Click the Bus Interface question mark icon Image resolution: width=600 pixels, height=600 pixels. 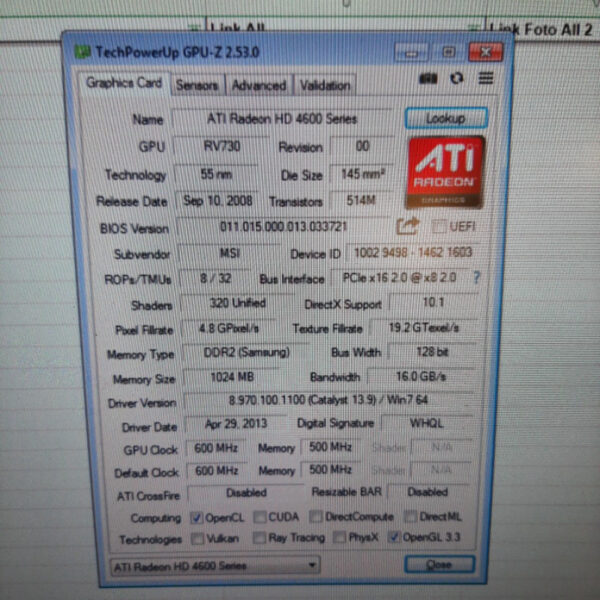pyautogui.click(x=477, y=279)
